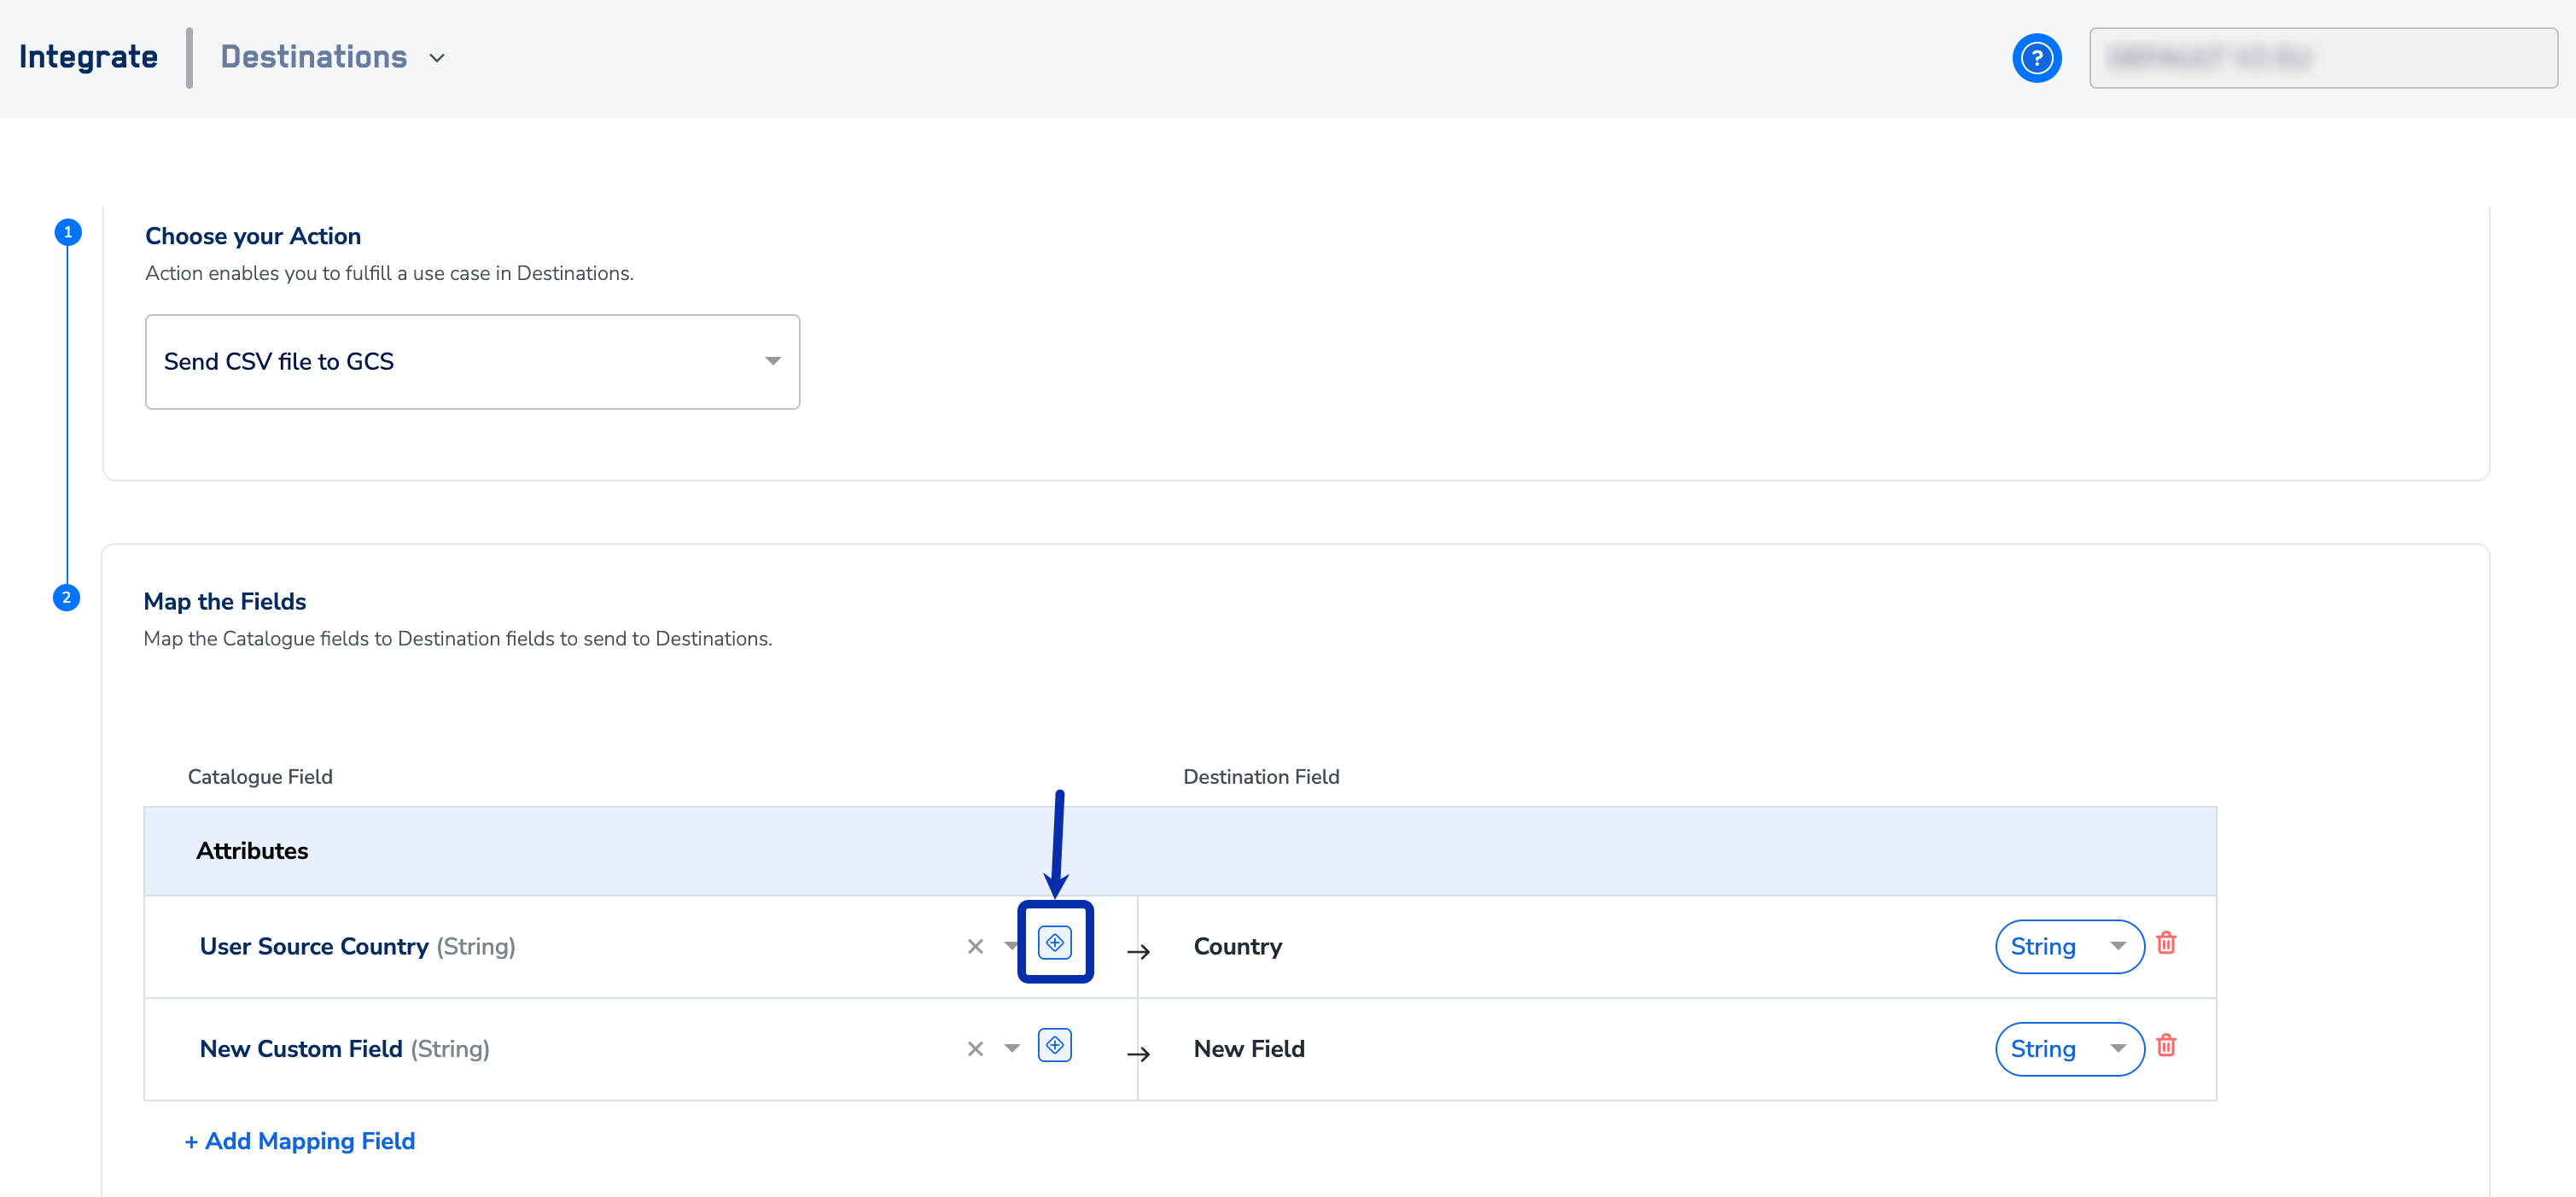
Task: Expand the New Custom Field dropdown arrow
Action: (1012, 1049)
